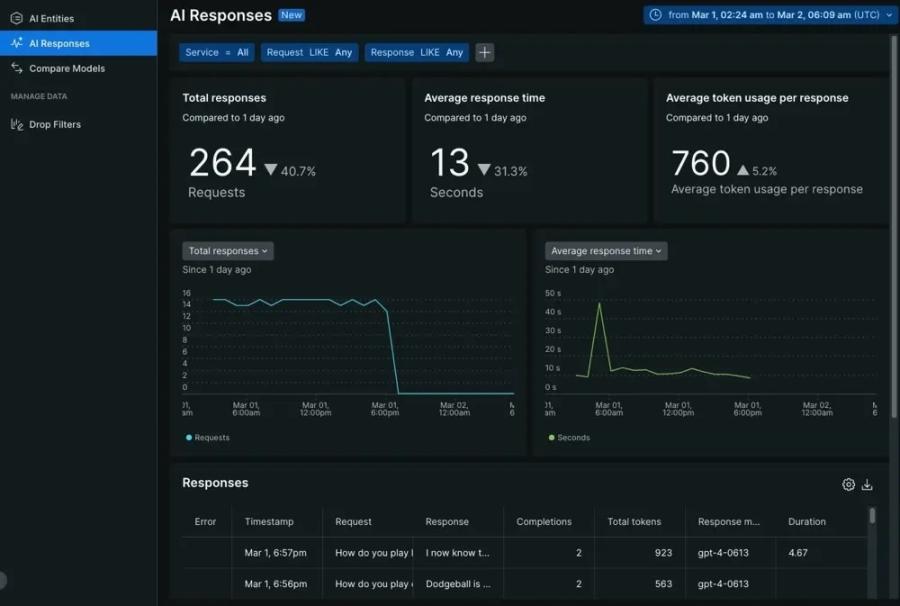
Task: Toggle the Seconds legend item
Action: 569,437
